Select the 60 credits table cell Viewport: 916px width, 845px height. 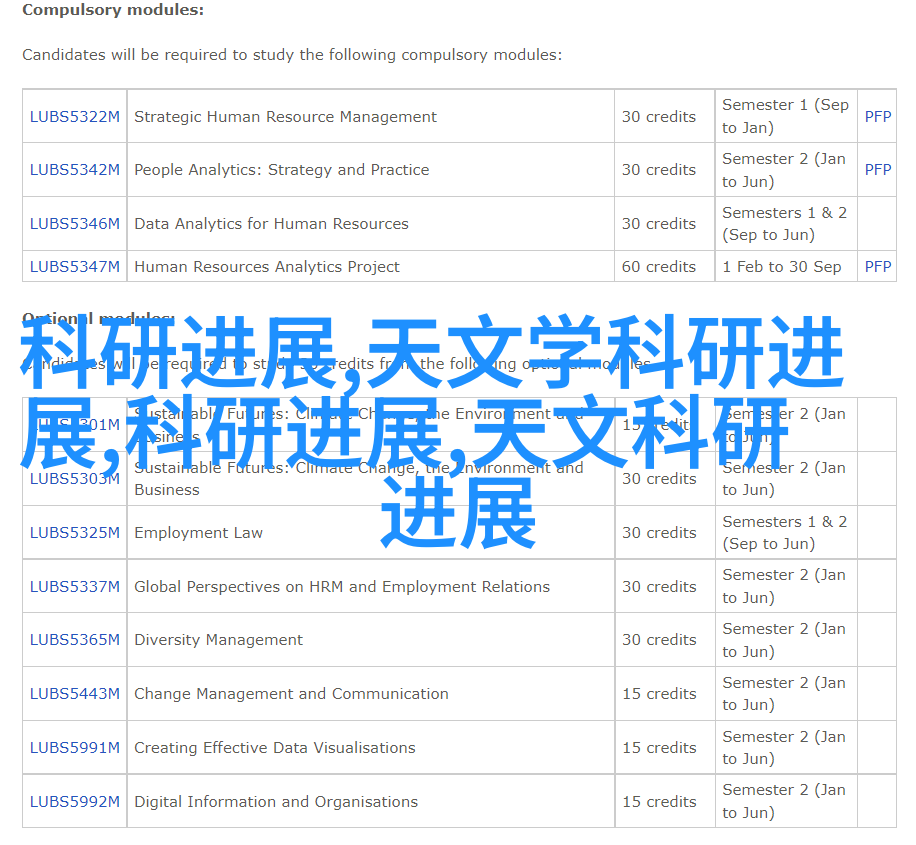658,267
